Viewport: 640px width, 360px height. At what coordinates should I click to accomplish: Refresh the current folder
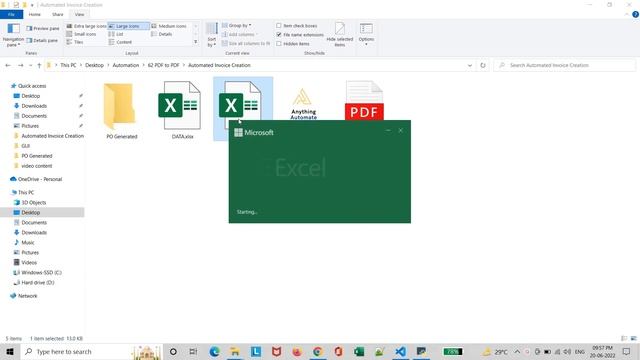point(483,65)
